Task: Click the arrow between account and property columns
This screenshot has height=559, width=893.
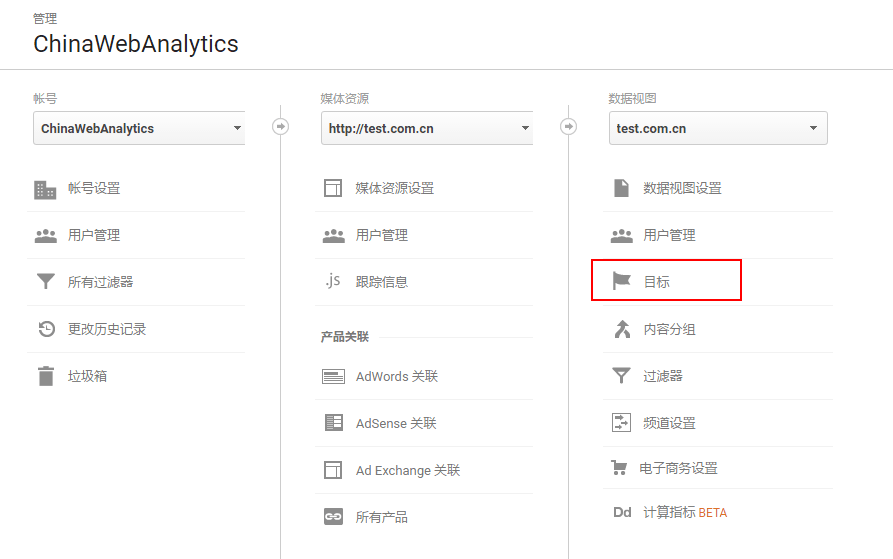Action: [281, 127]
